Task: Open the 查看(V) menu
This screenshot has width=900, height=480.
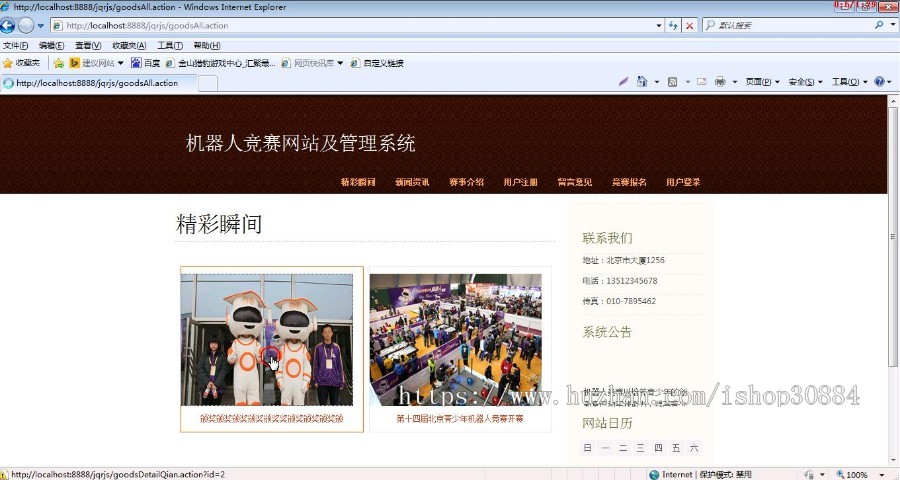Action: pyautogui.click(x=88, y=45)
